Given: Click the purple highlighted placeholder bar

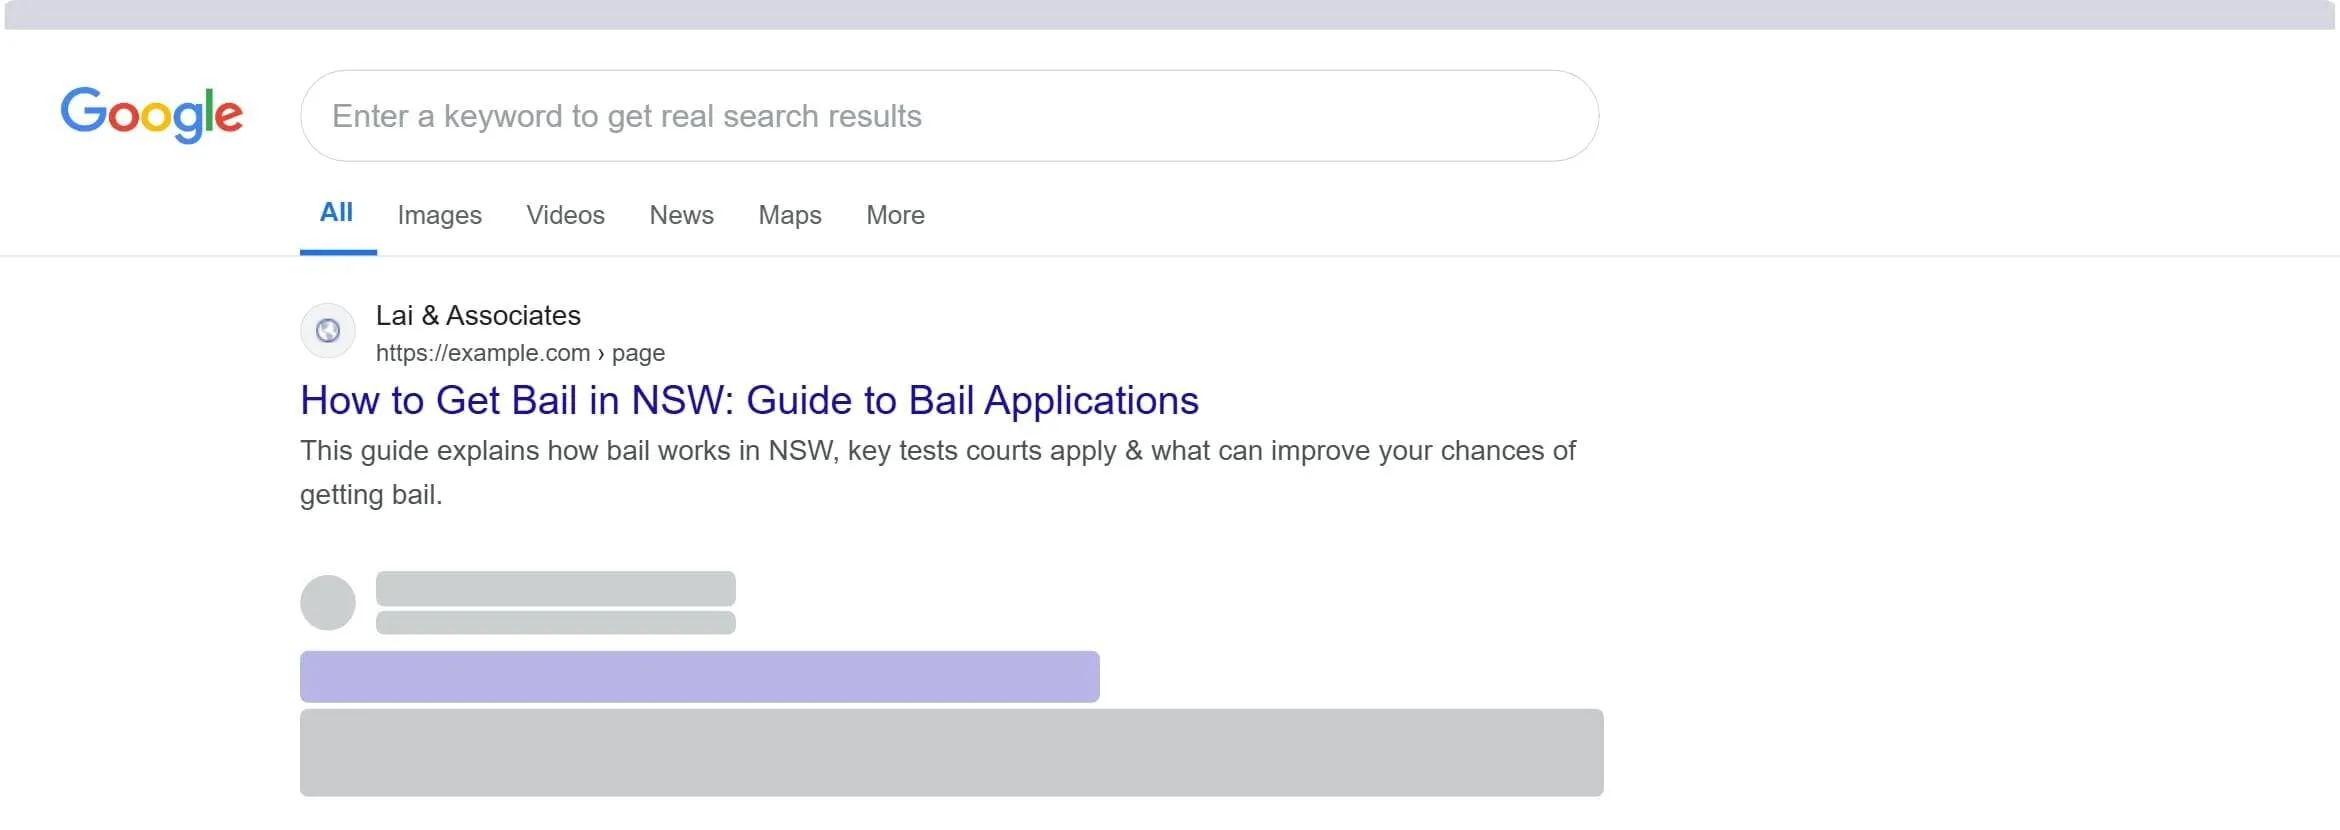Looking at the screenshot, I should pyautogui.click(x=699, y=676).
